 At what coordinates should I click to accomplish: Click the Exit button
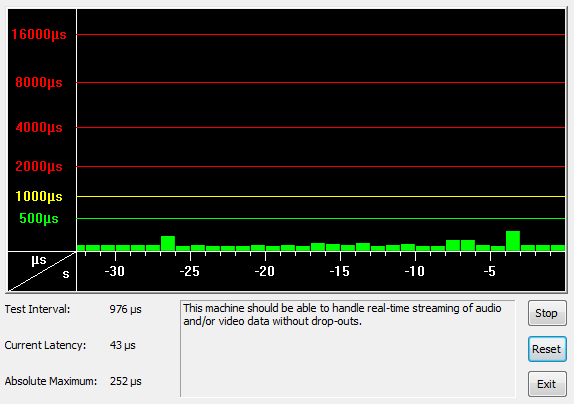(x=547, y=384)
